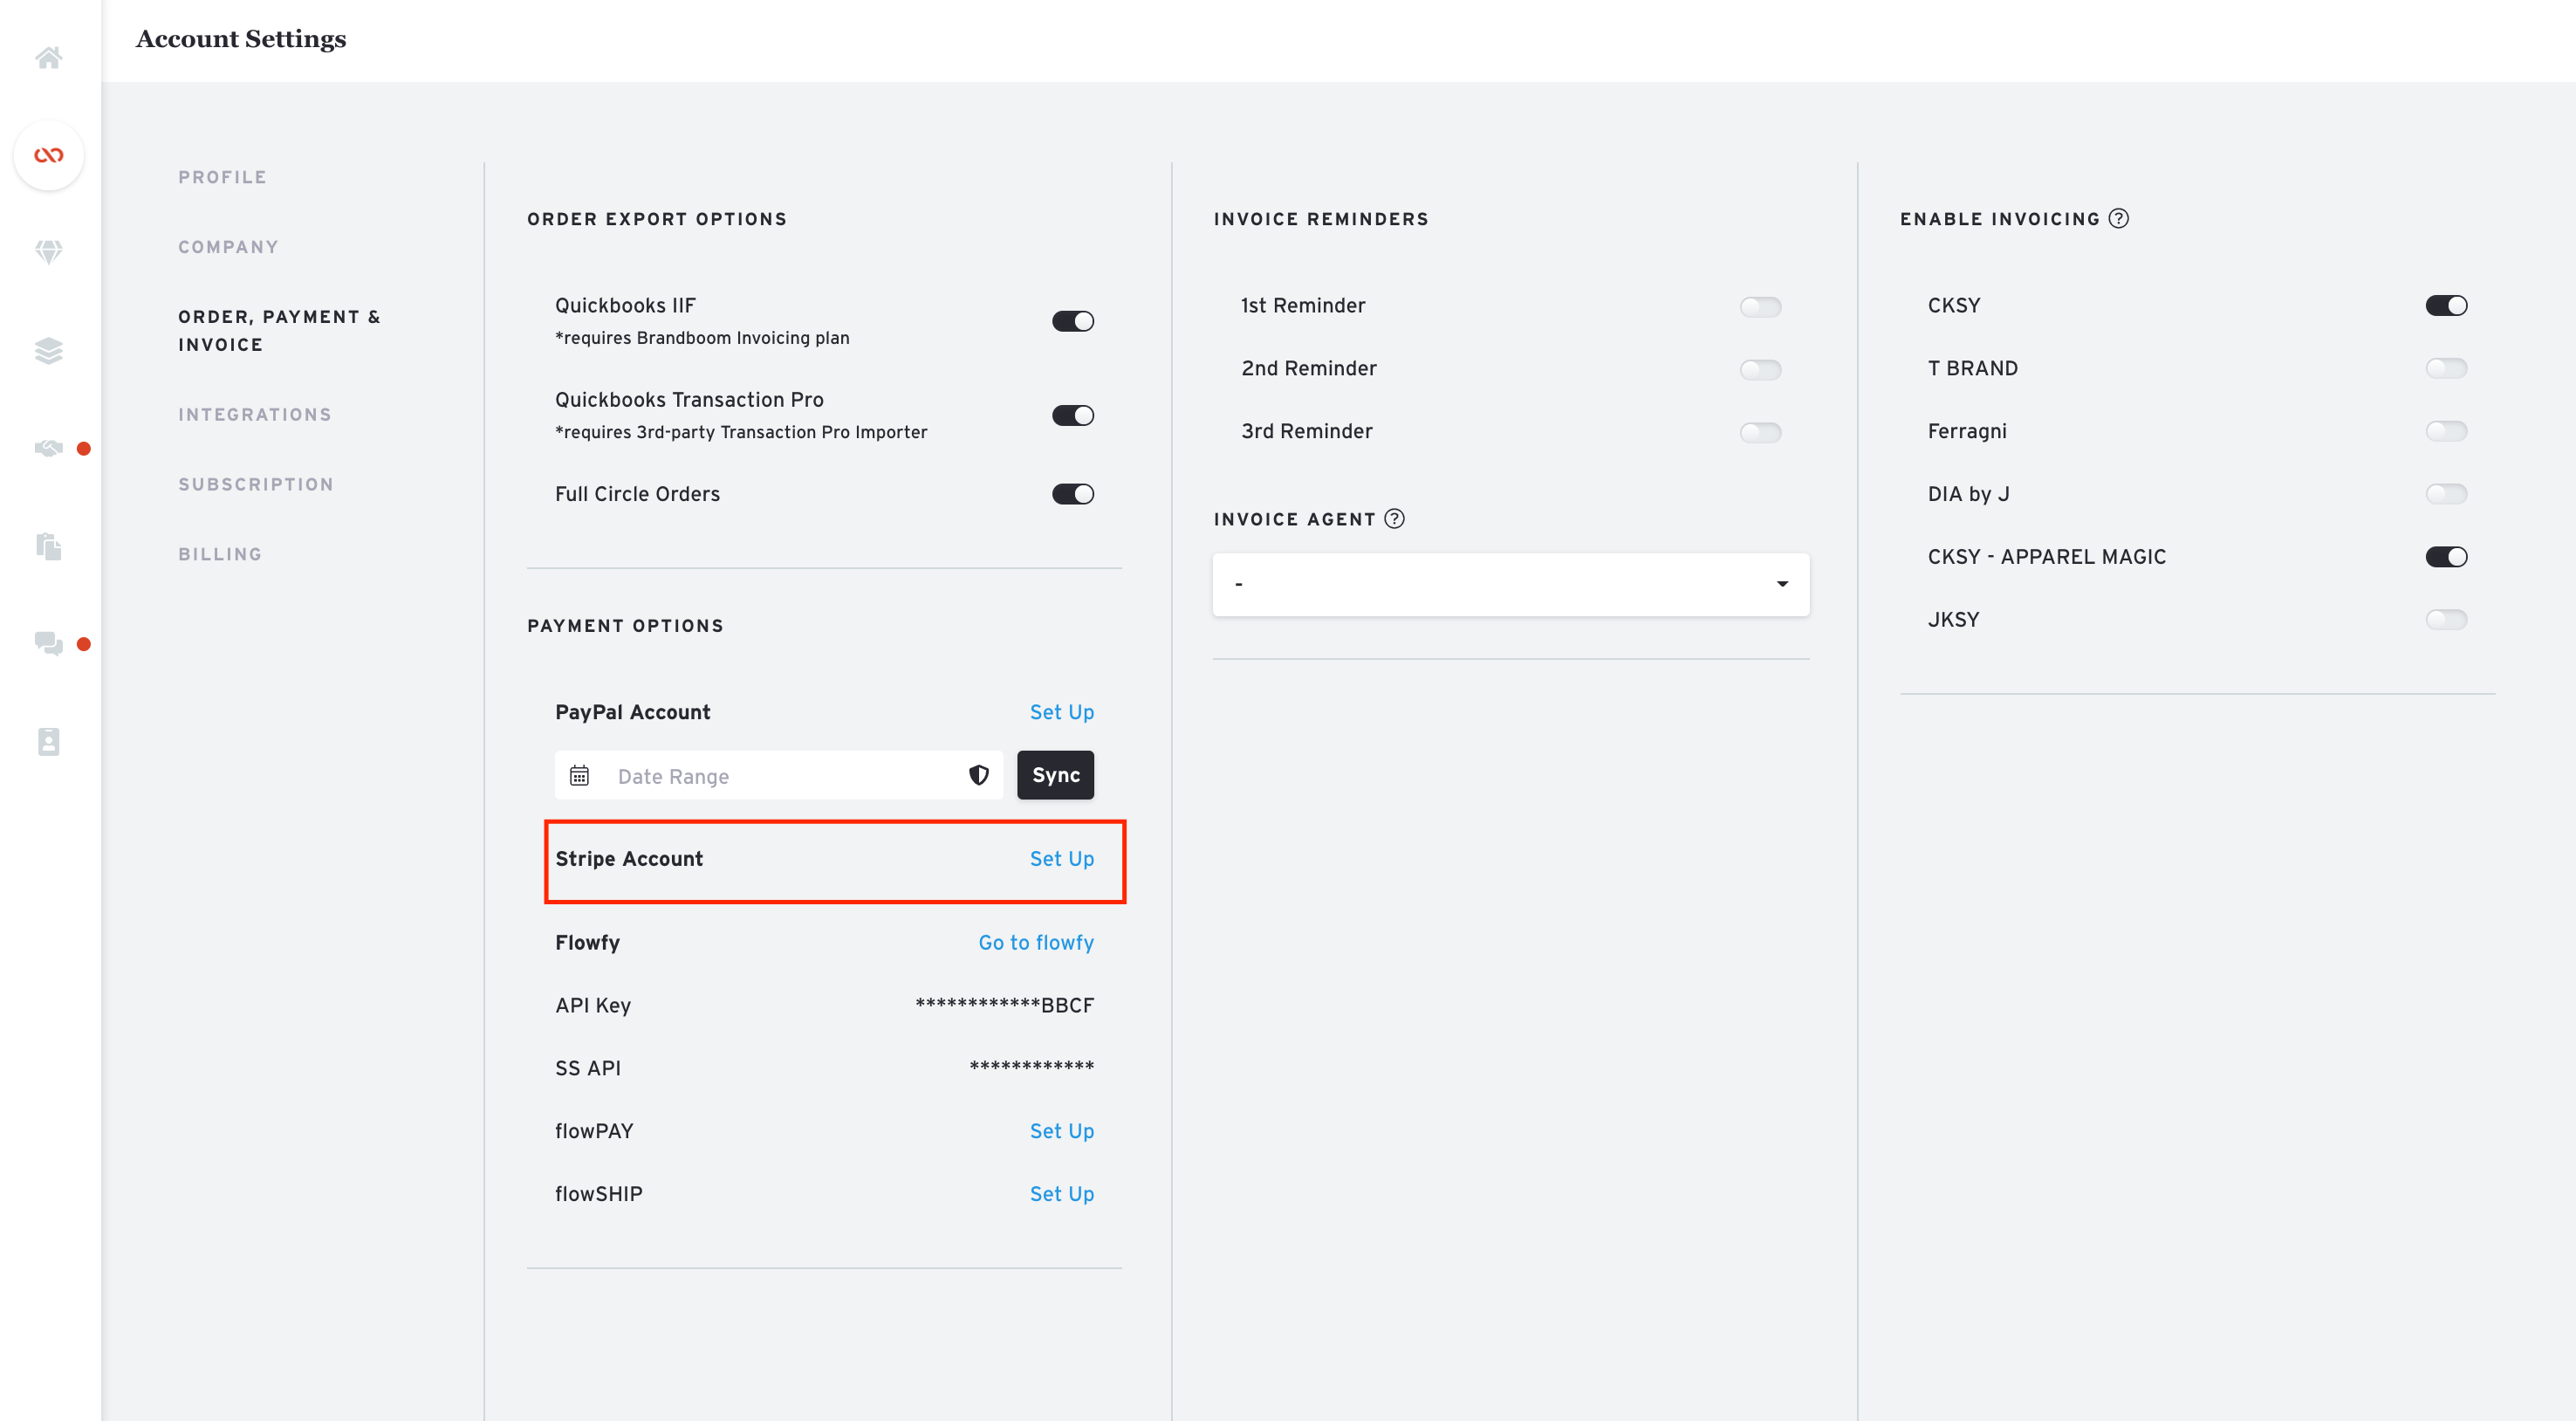Click Set Up for Stripe Account

pyautogui.click(x=1062, y=859)
